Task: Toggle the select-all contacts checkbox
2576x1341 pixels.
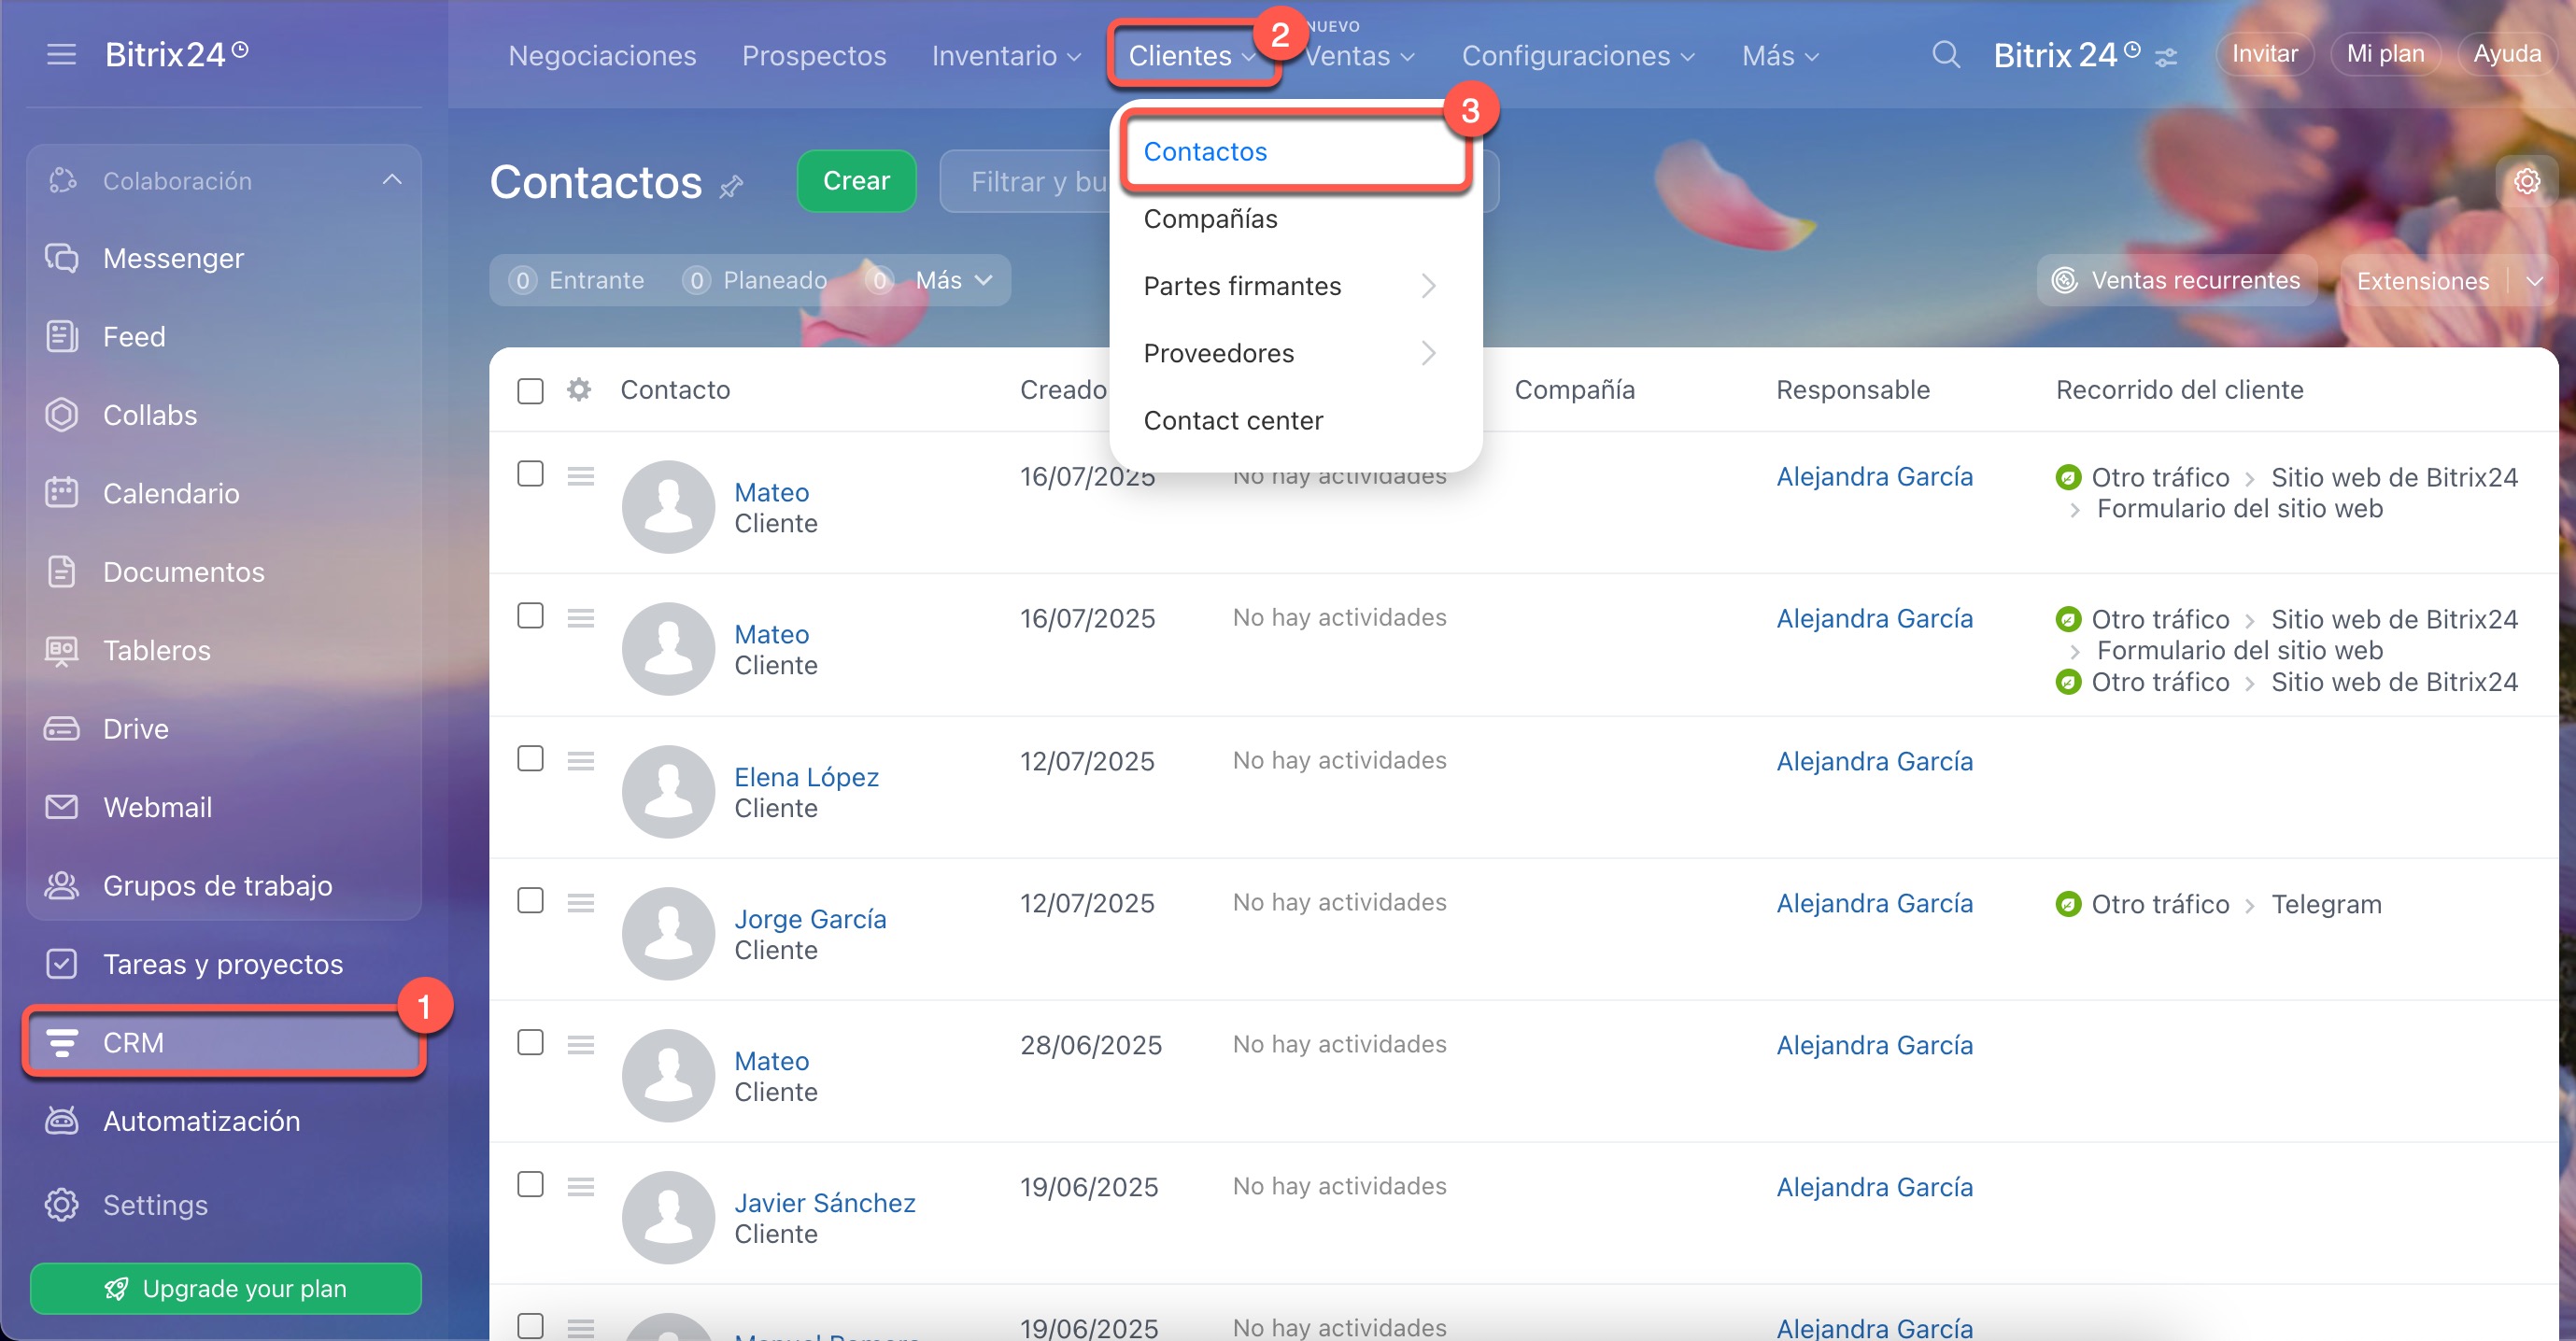Action: 530,390
